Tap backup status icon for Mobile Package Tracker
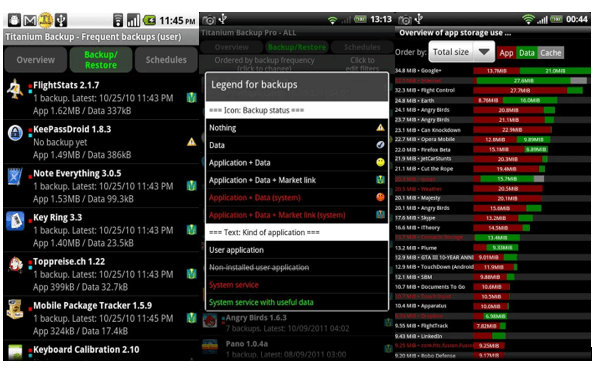The image size is (602, 371). tap(191, 318)
